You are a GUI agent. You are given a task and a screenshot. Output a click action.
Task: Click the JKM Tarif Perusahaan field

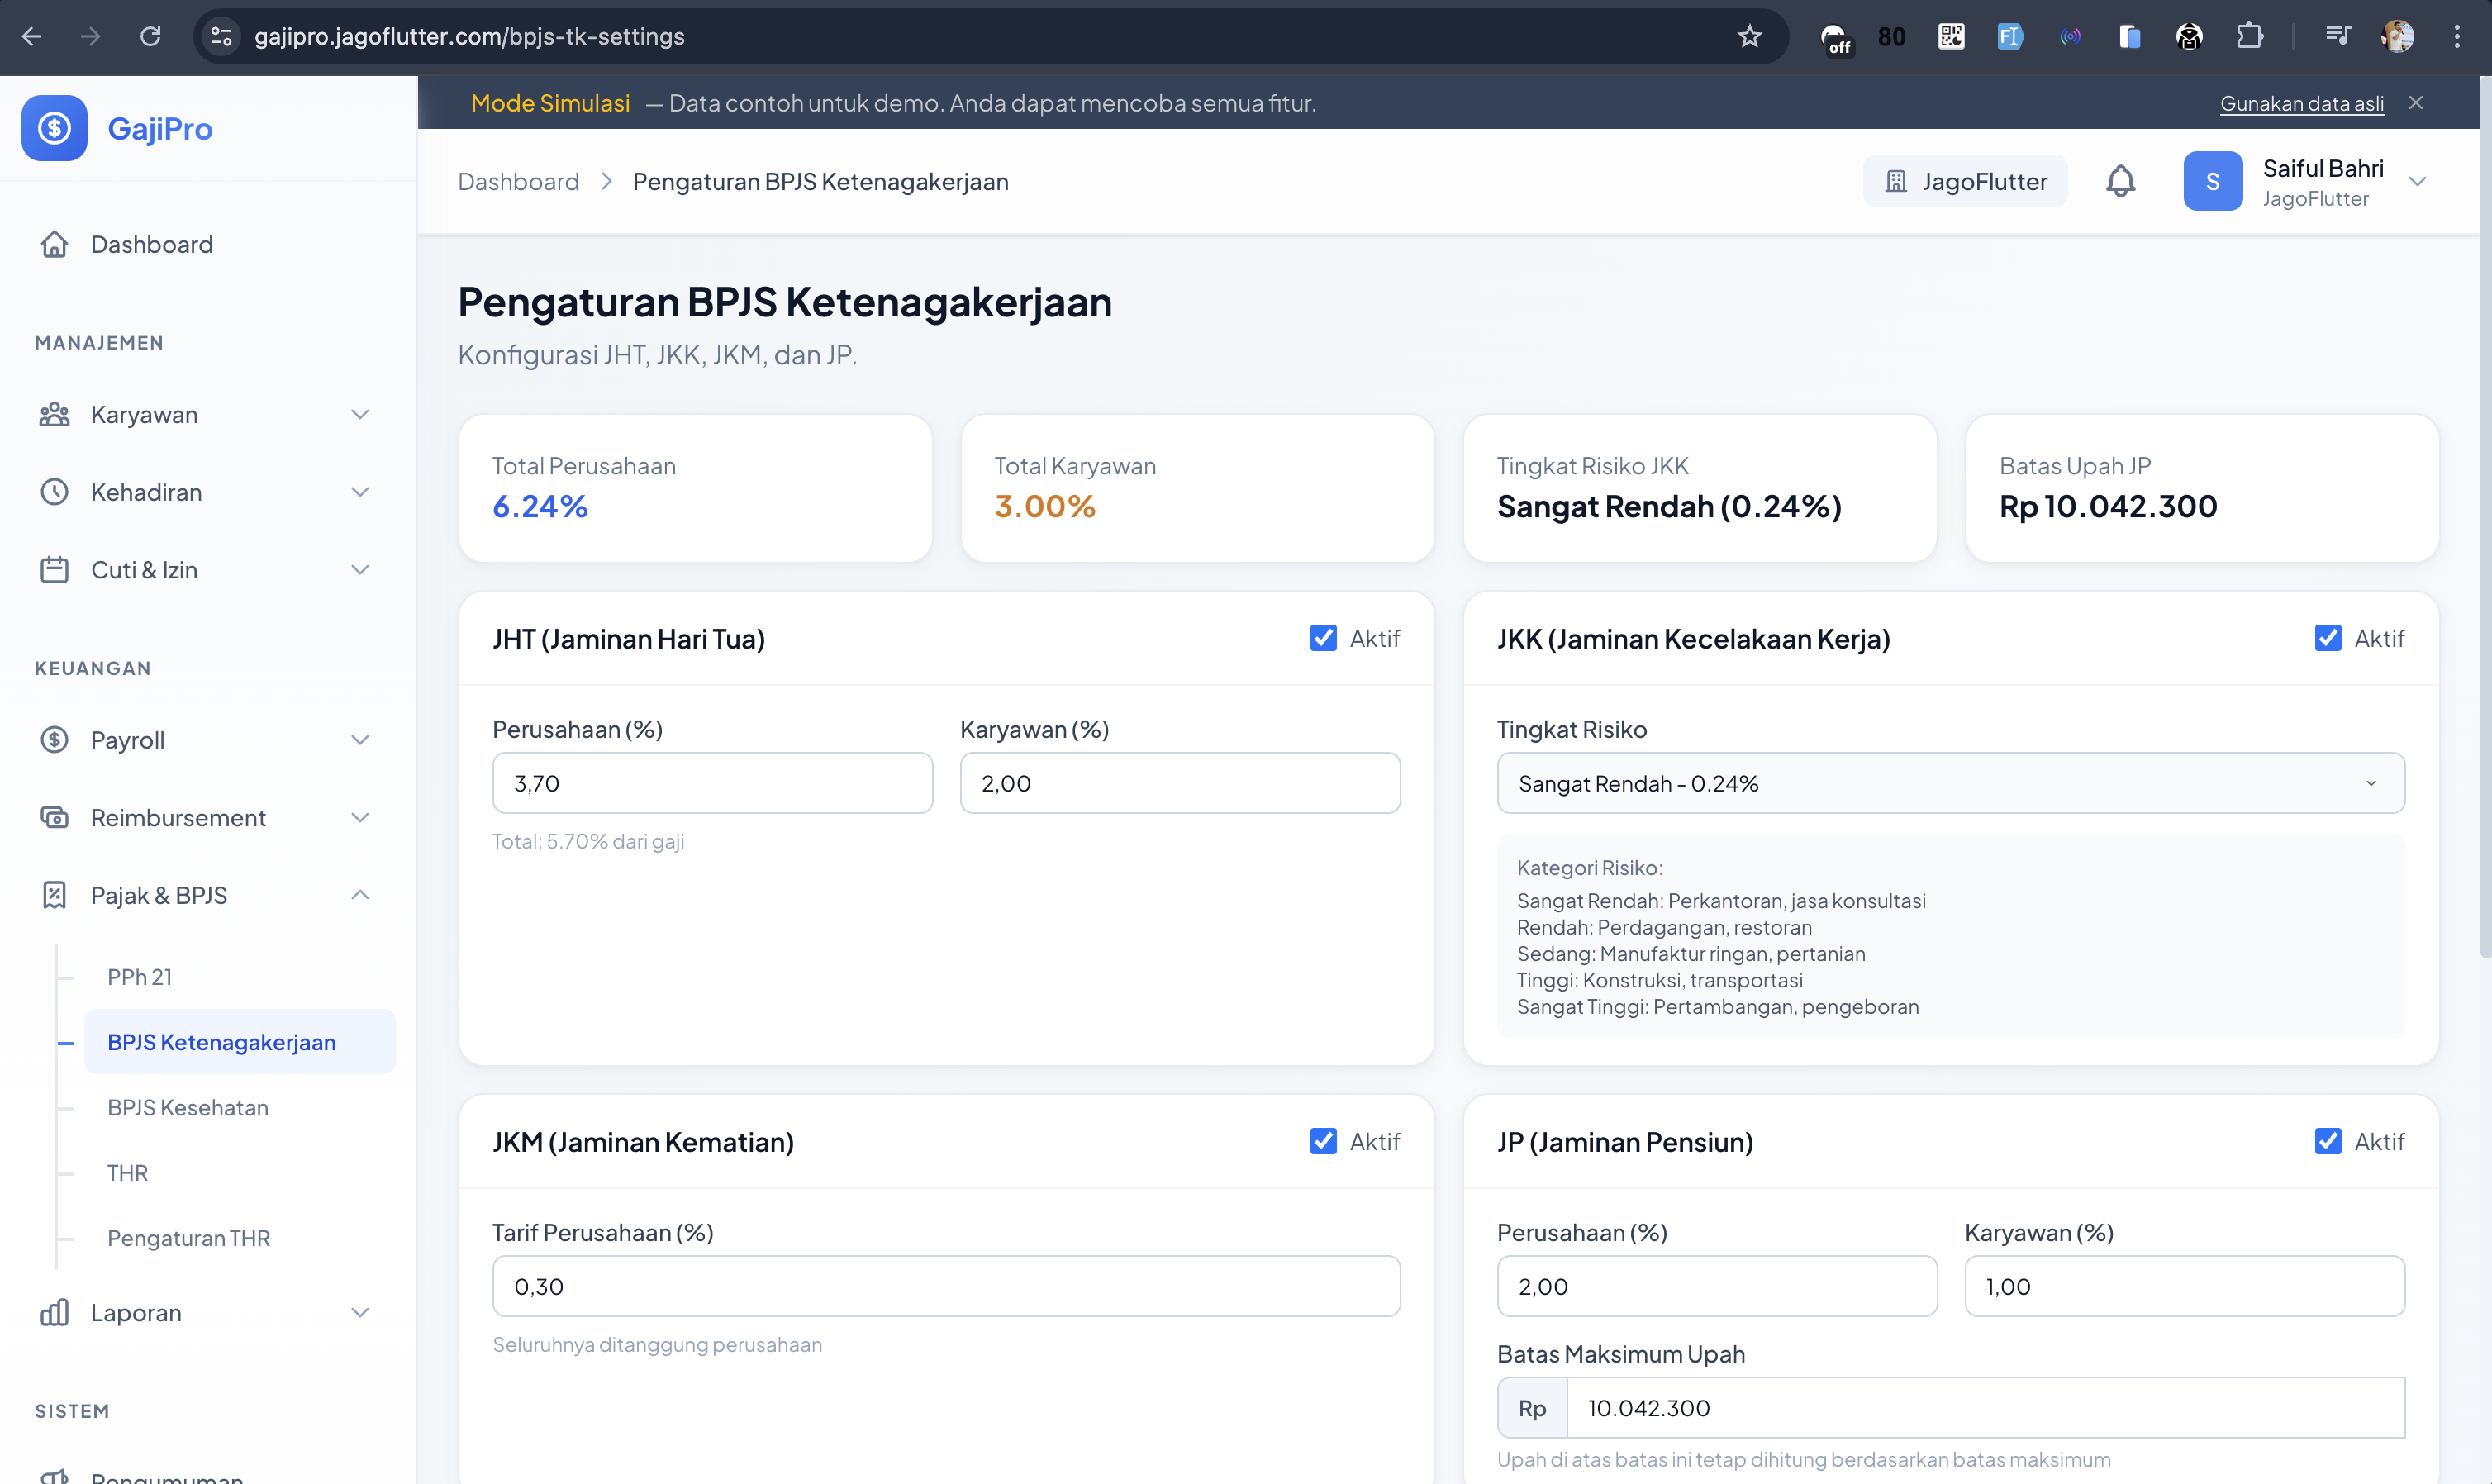(946, 1286)
